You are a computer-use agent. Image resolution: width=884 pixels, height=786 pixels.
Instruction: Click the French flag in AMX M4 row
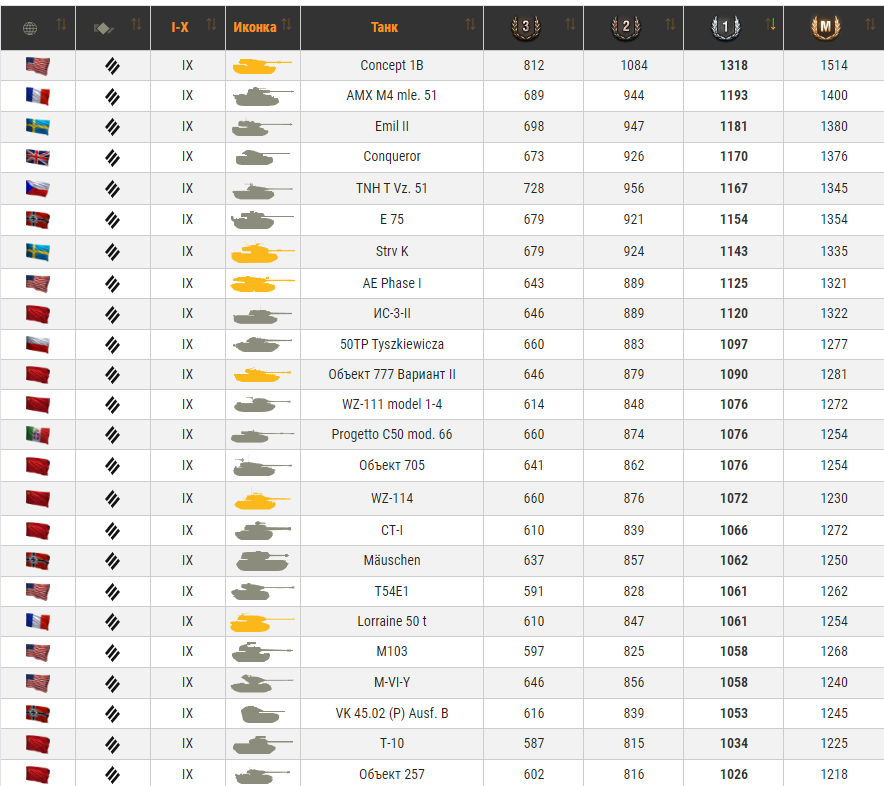pyautogui.click(x=38, y=96)
